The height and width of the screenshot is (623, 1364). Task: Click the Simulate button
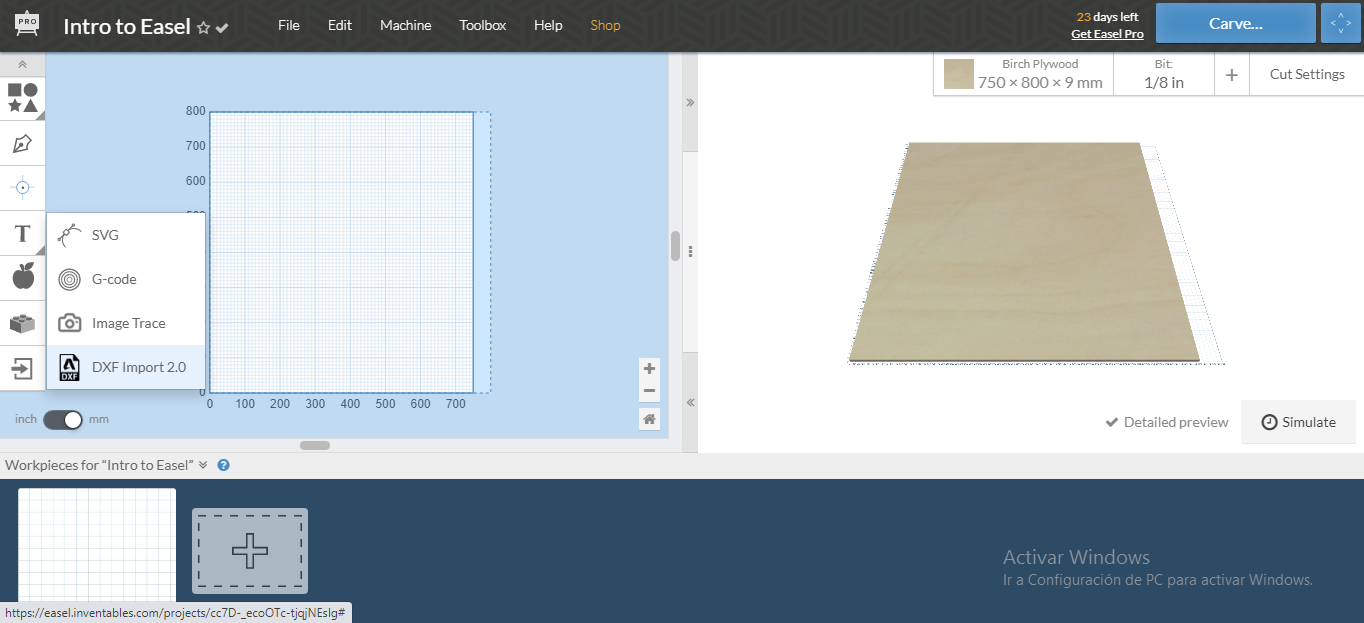[x=1298, y=422]
